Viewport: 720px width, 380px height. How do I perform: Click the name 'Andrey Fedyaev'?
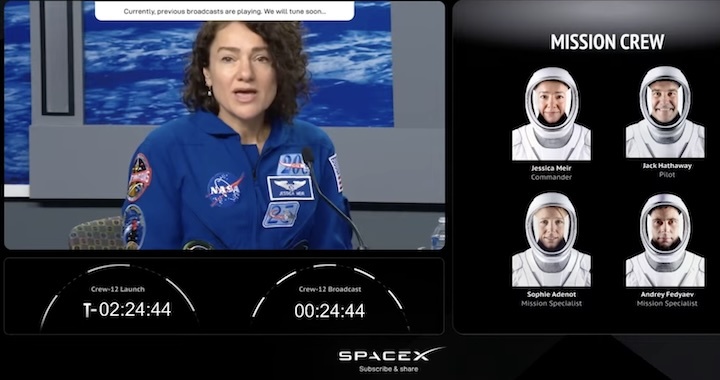point(667,295)
